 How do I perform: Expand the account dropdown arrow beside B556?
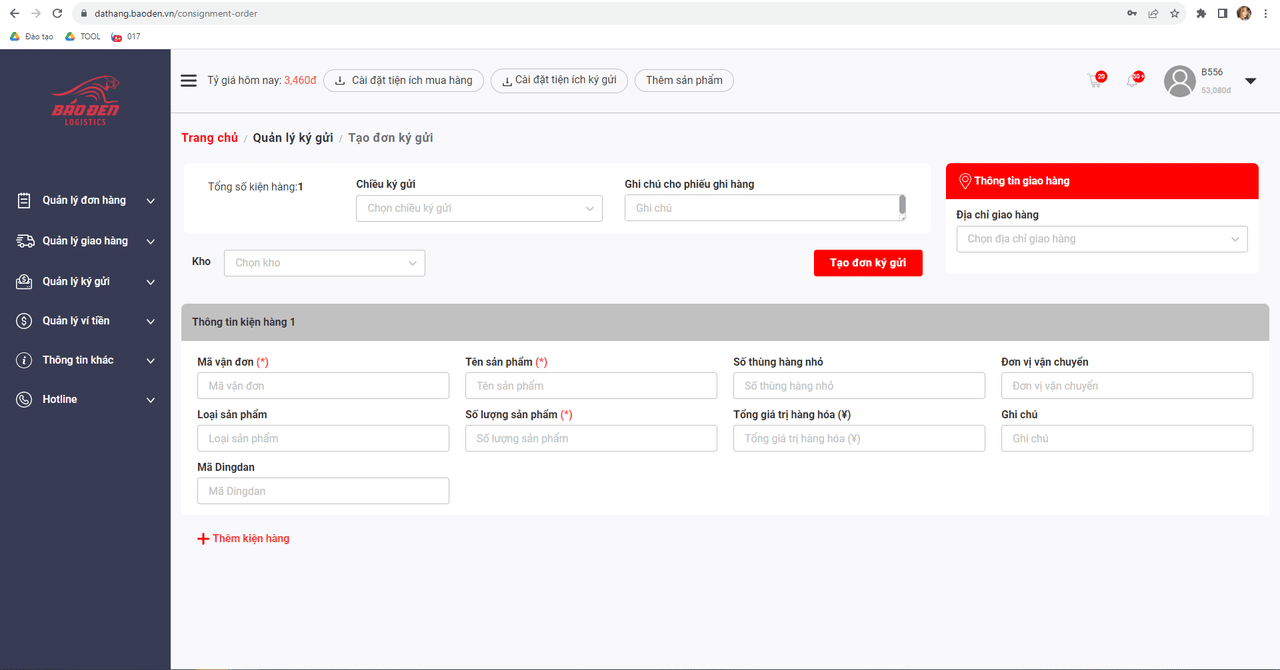(1250, 81)
